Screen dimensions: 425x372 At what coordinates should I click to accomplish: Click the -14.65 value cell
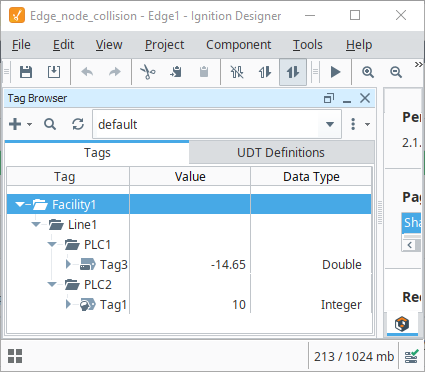(x=190, y=264)
